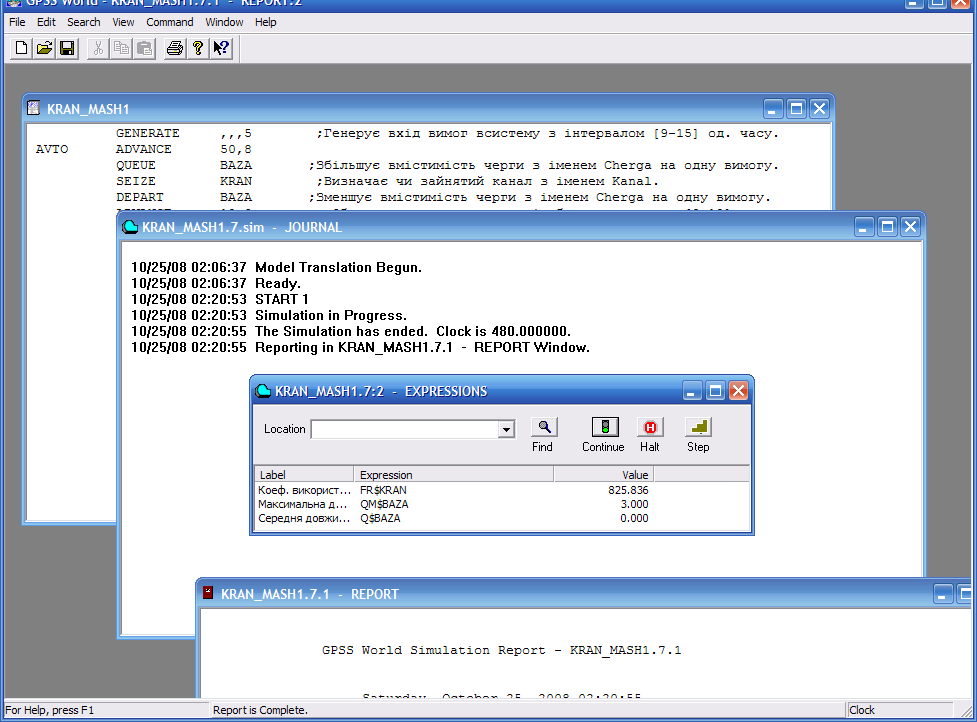Screen dimensions: 977x722
Task: Click the Expression column header
Action: pos(454,475)
